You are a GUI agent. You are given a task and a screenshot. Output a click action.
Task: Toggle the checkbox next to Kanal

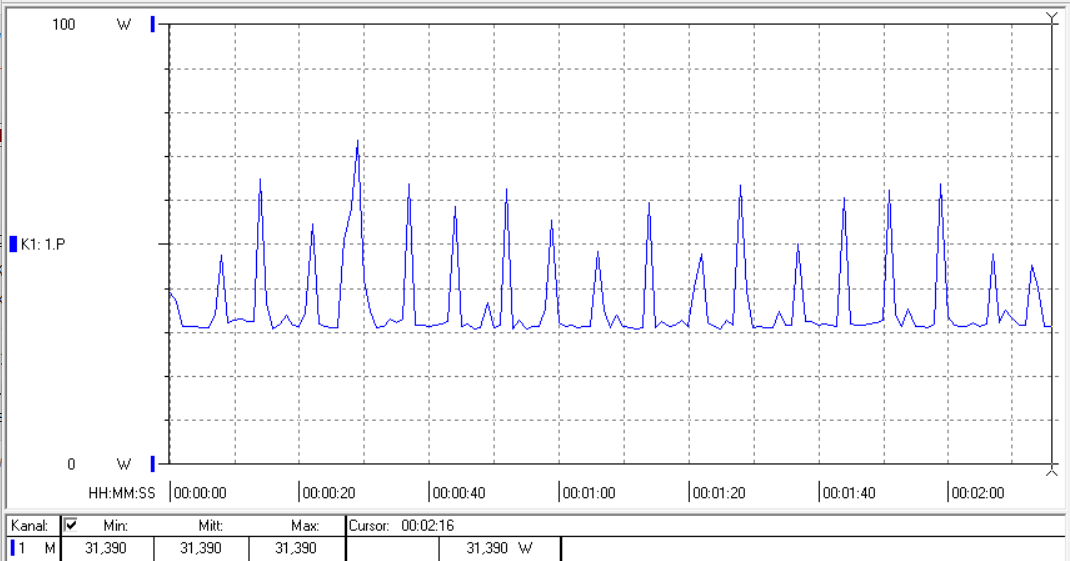71,525
